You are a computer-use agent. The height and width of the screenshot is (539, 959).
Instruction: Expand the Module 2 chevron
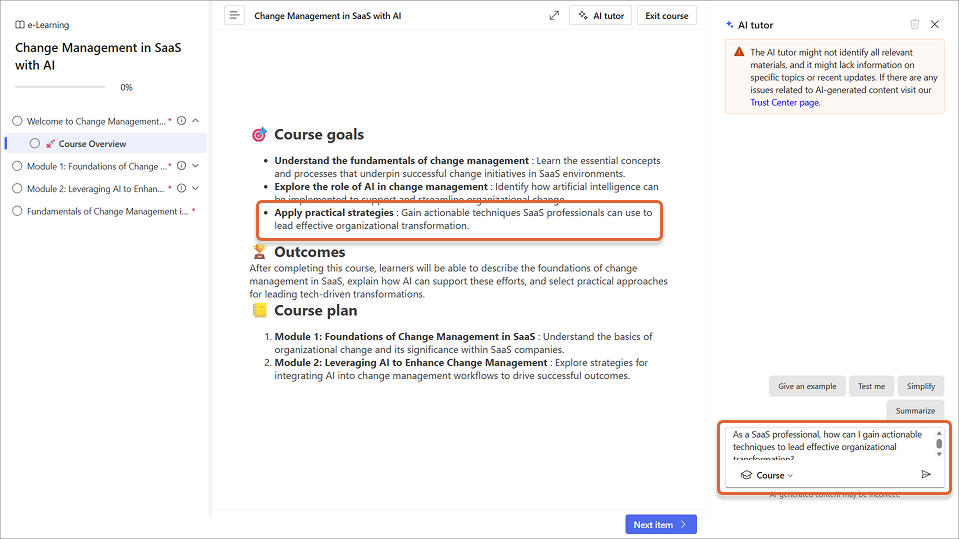(196, 188)
